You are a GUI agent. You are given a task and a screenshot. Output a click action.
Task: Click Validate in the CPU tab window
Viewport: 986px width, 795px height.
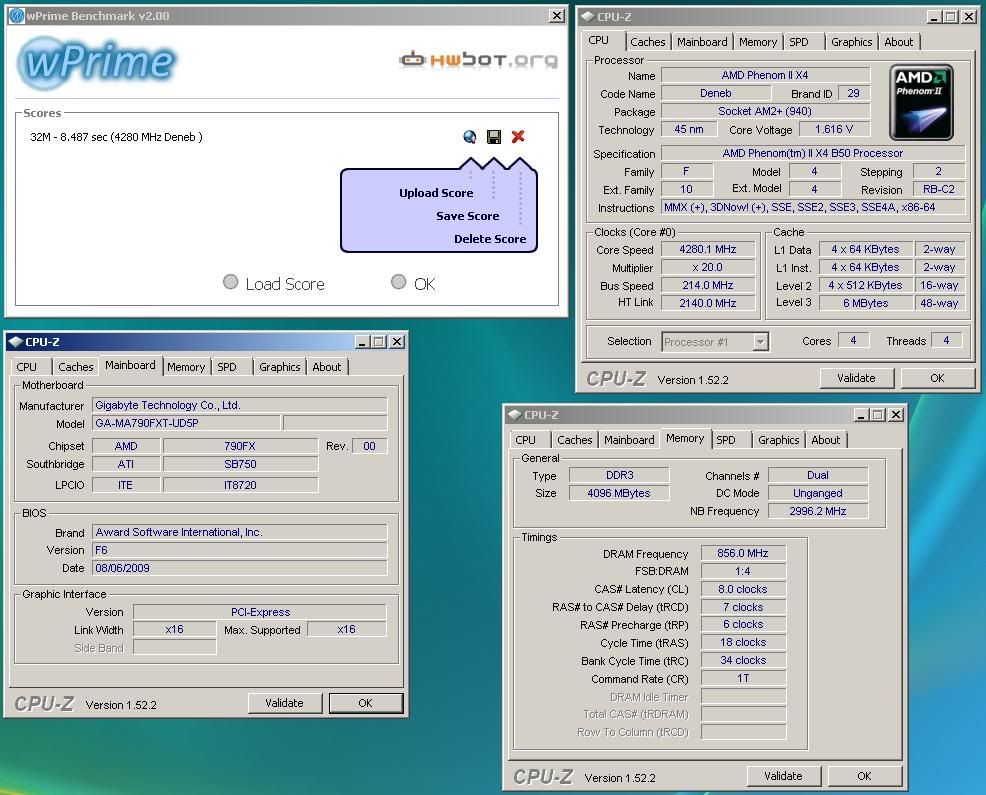[856, 378]
